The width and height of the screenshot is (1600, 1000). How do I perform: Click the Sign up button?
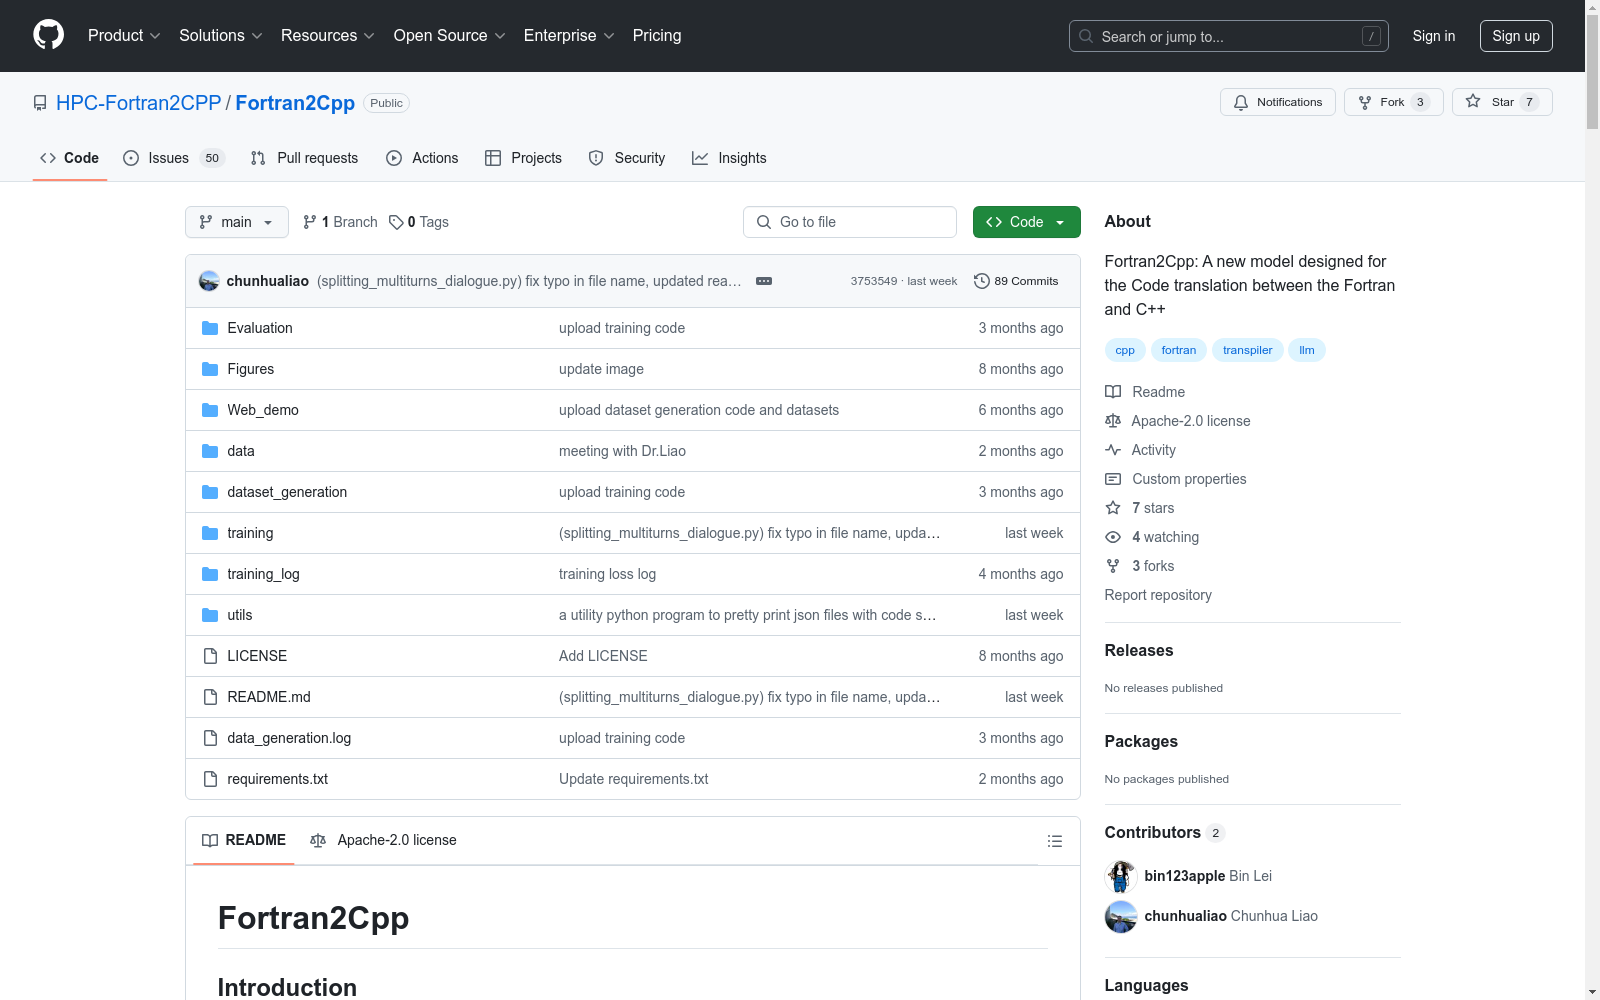1516,36
